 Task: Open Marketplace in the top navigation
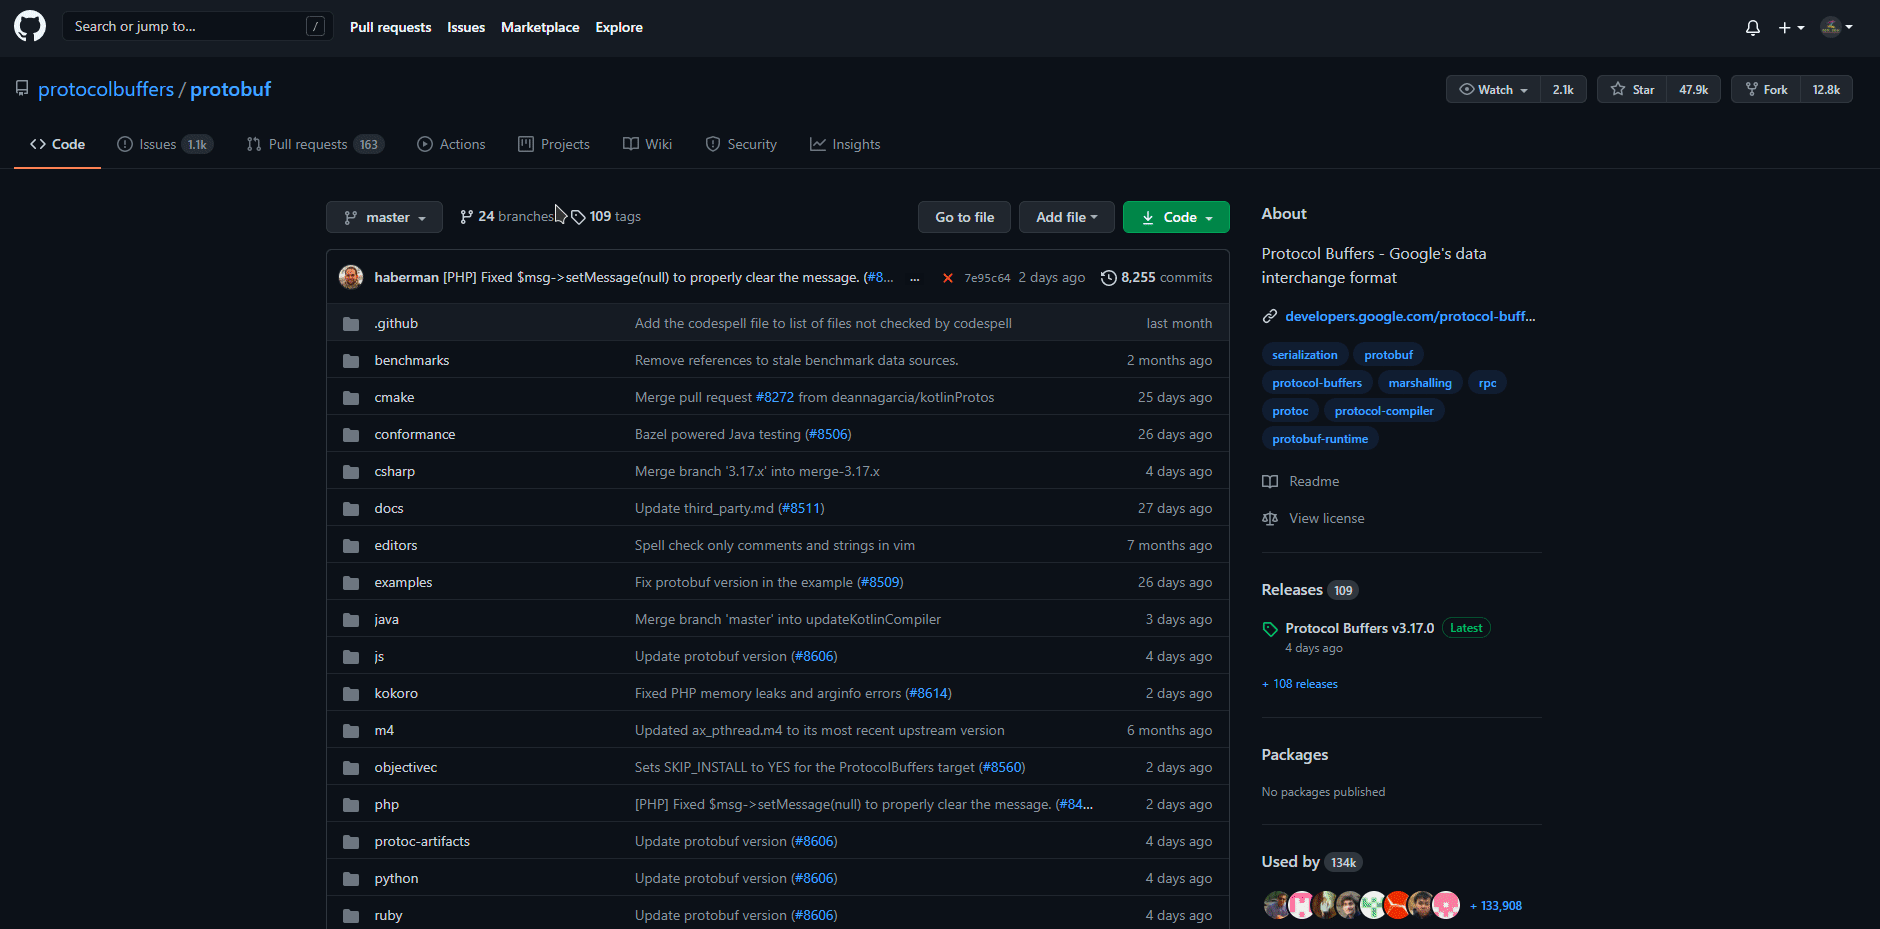coord(540,27)
